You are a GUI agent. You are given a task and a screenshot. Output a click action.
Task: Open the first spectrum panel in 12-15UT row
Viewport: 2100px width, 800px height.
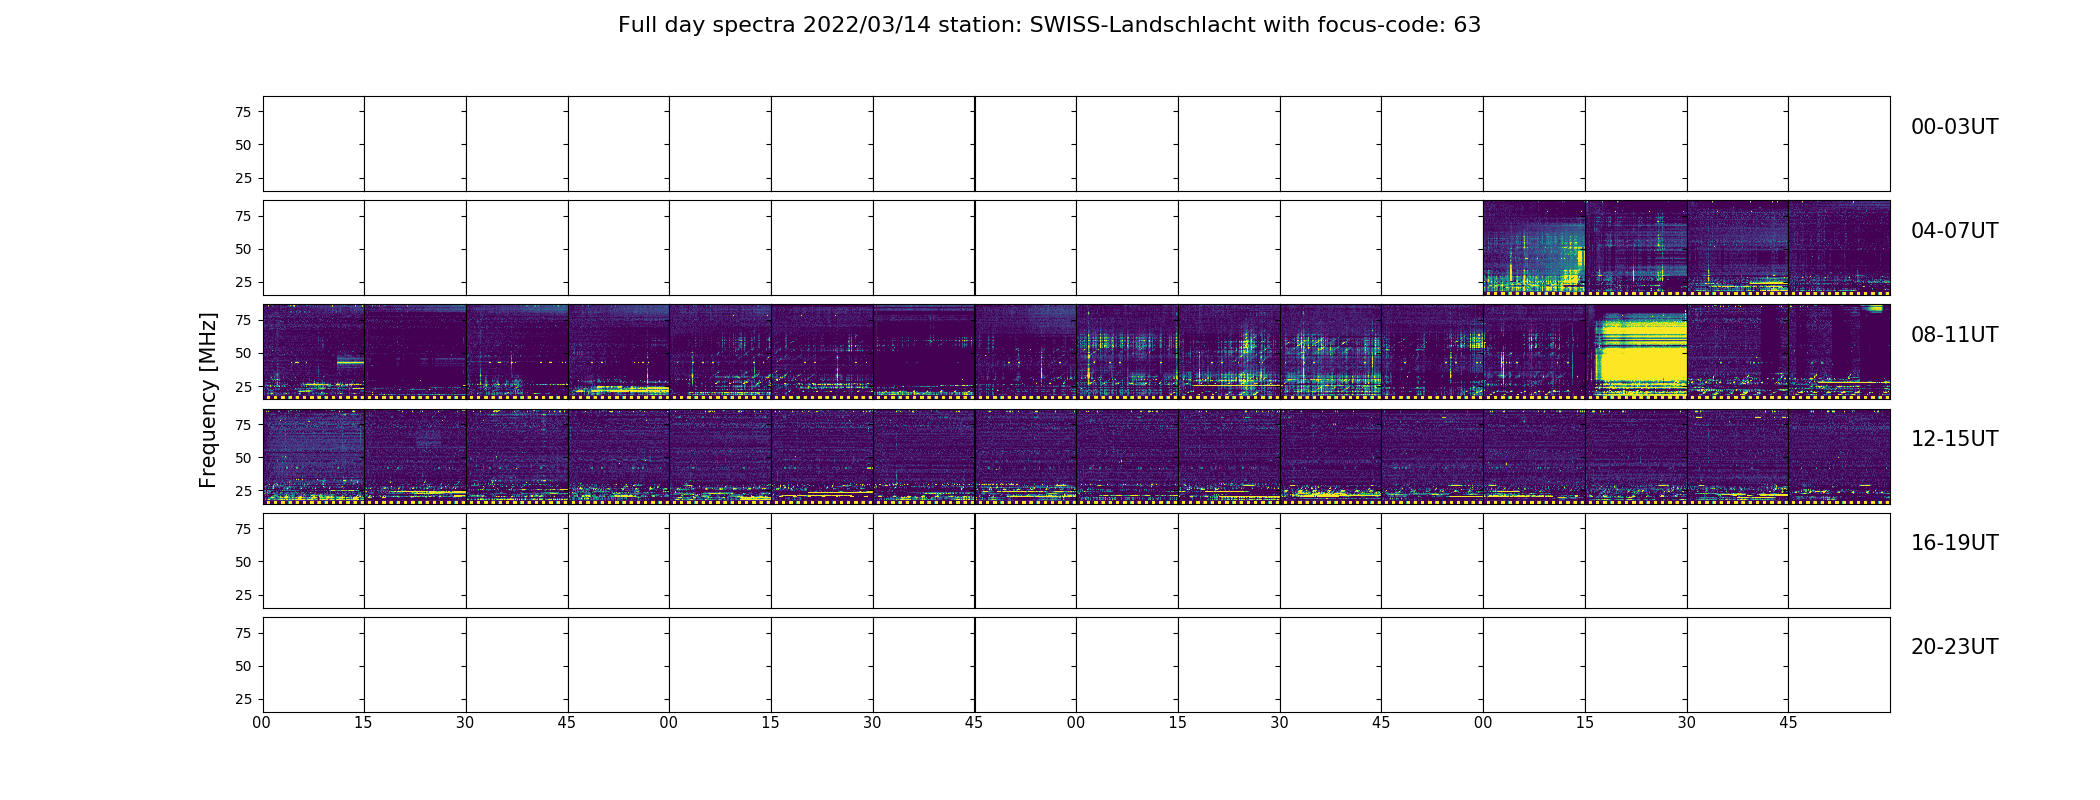[314, 456]
